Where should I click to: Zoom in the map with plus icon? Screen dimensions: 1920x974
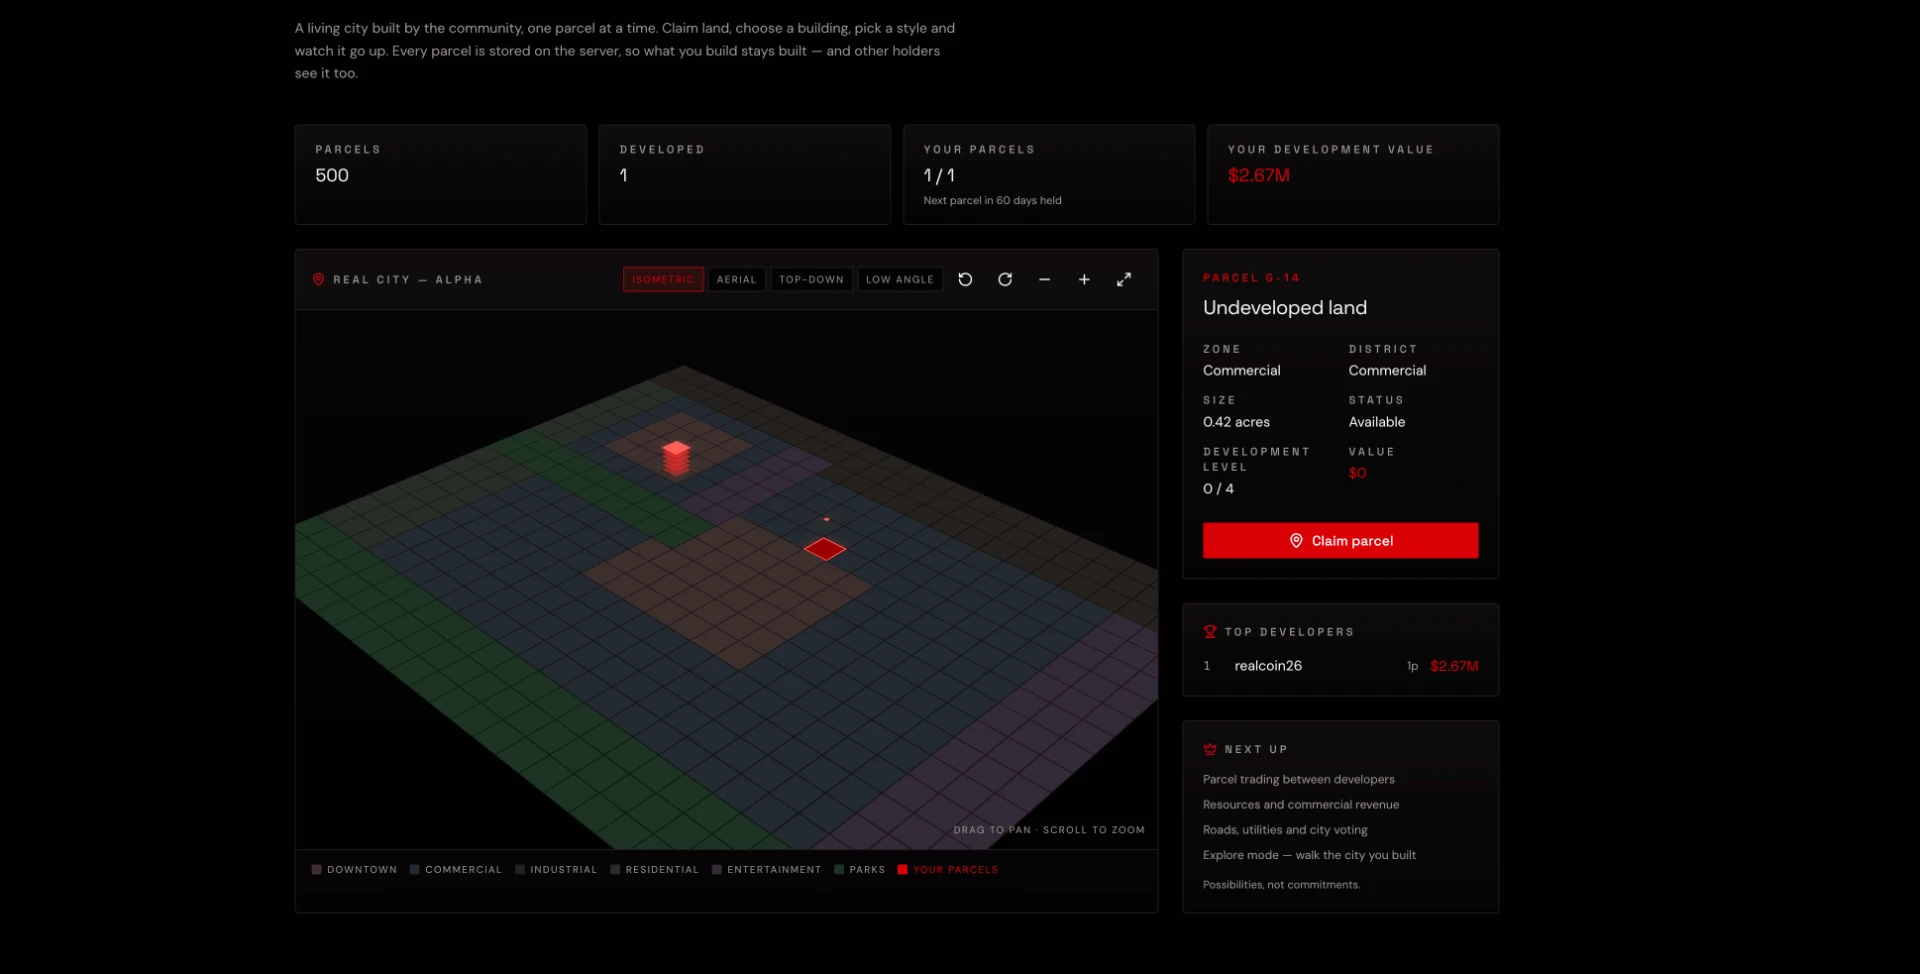(x=1084, y=280)
